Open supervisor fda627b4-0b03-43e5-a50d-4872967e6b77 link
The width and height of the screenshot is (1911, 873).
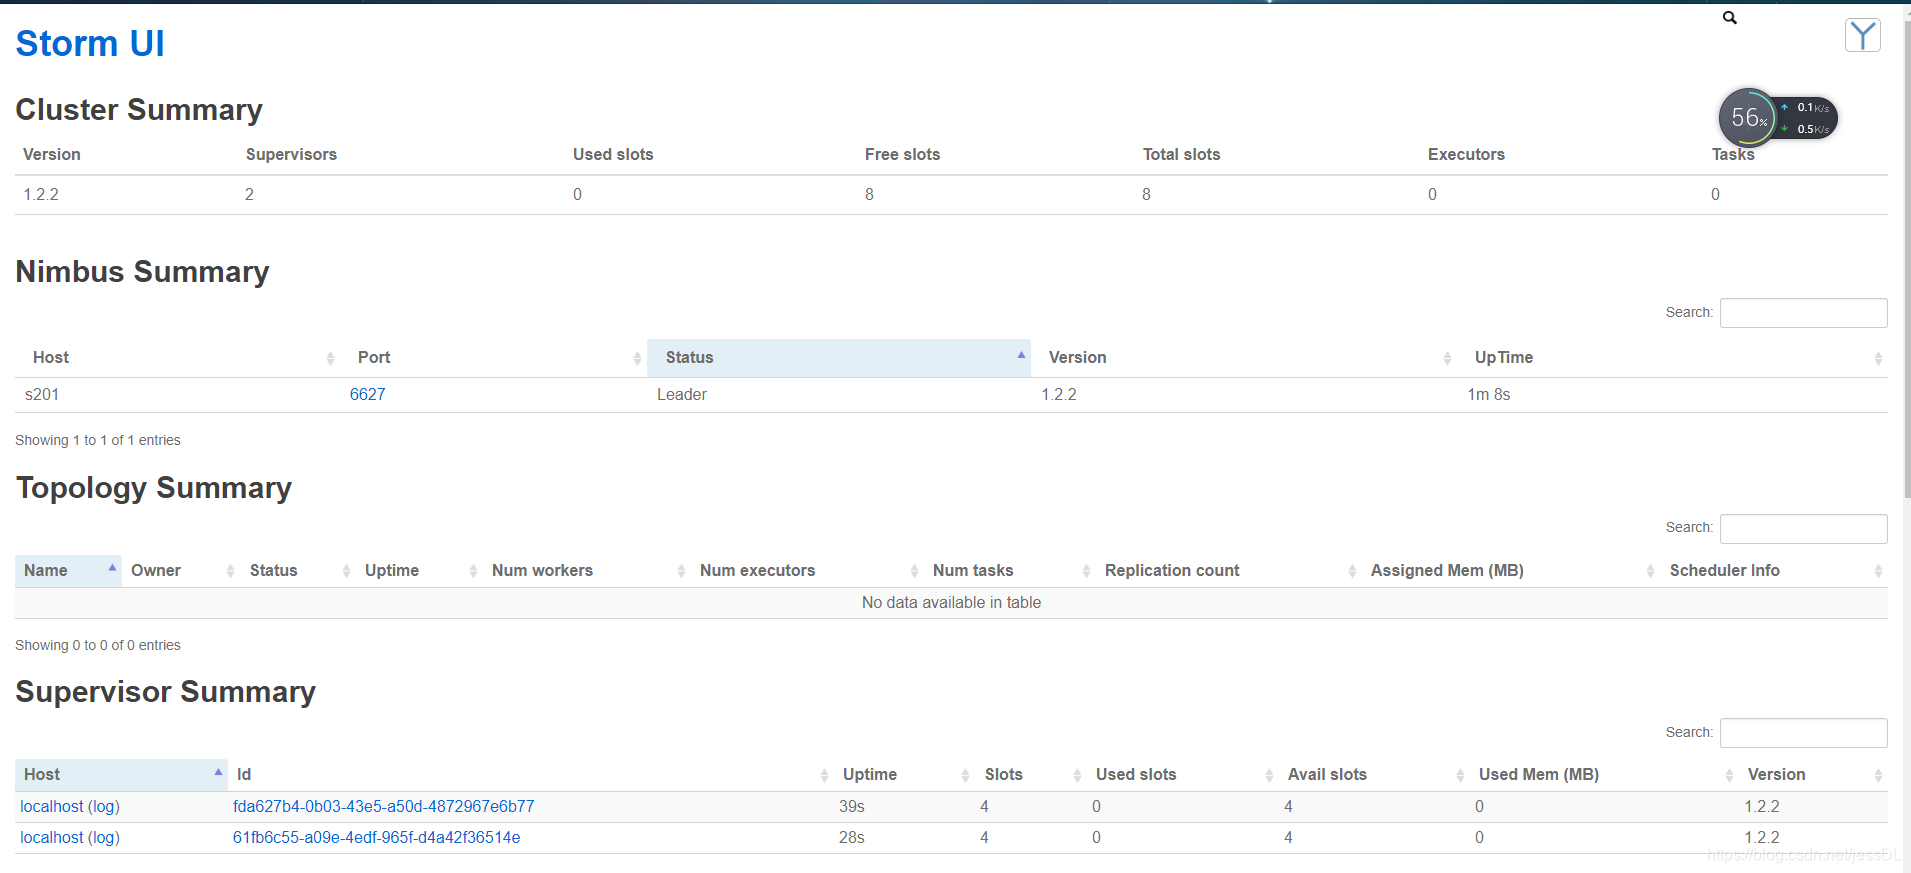click(383, 806)
